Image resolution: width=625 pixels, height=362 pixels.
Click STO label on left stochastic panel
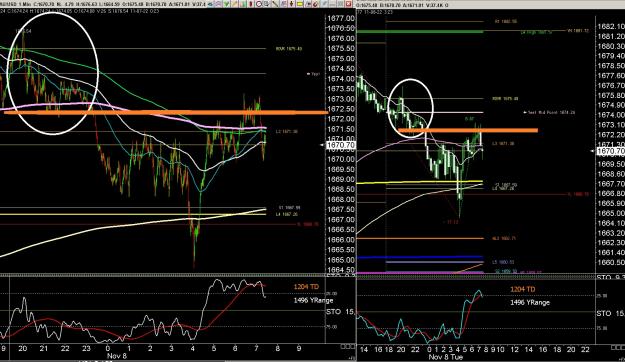pos(334,312)
